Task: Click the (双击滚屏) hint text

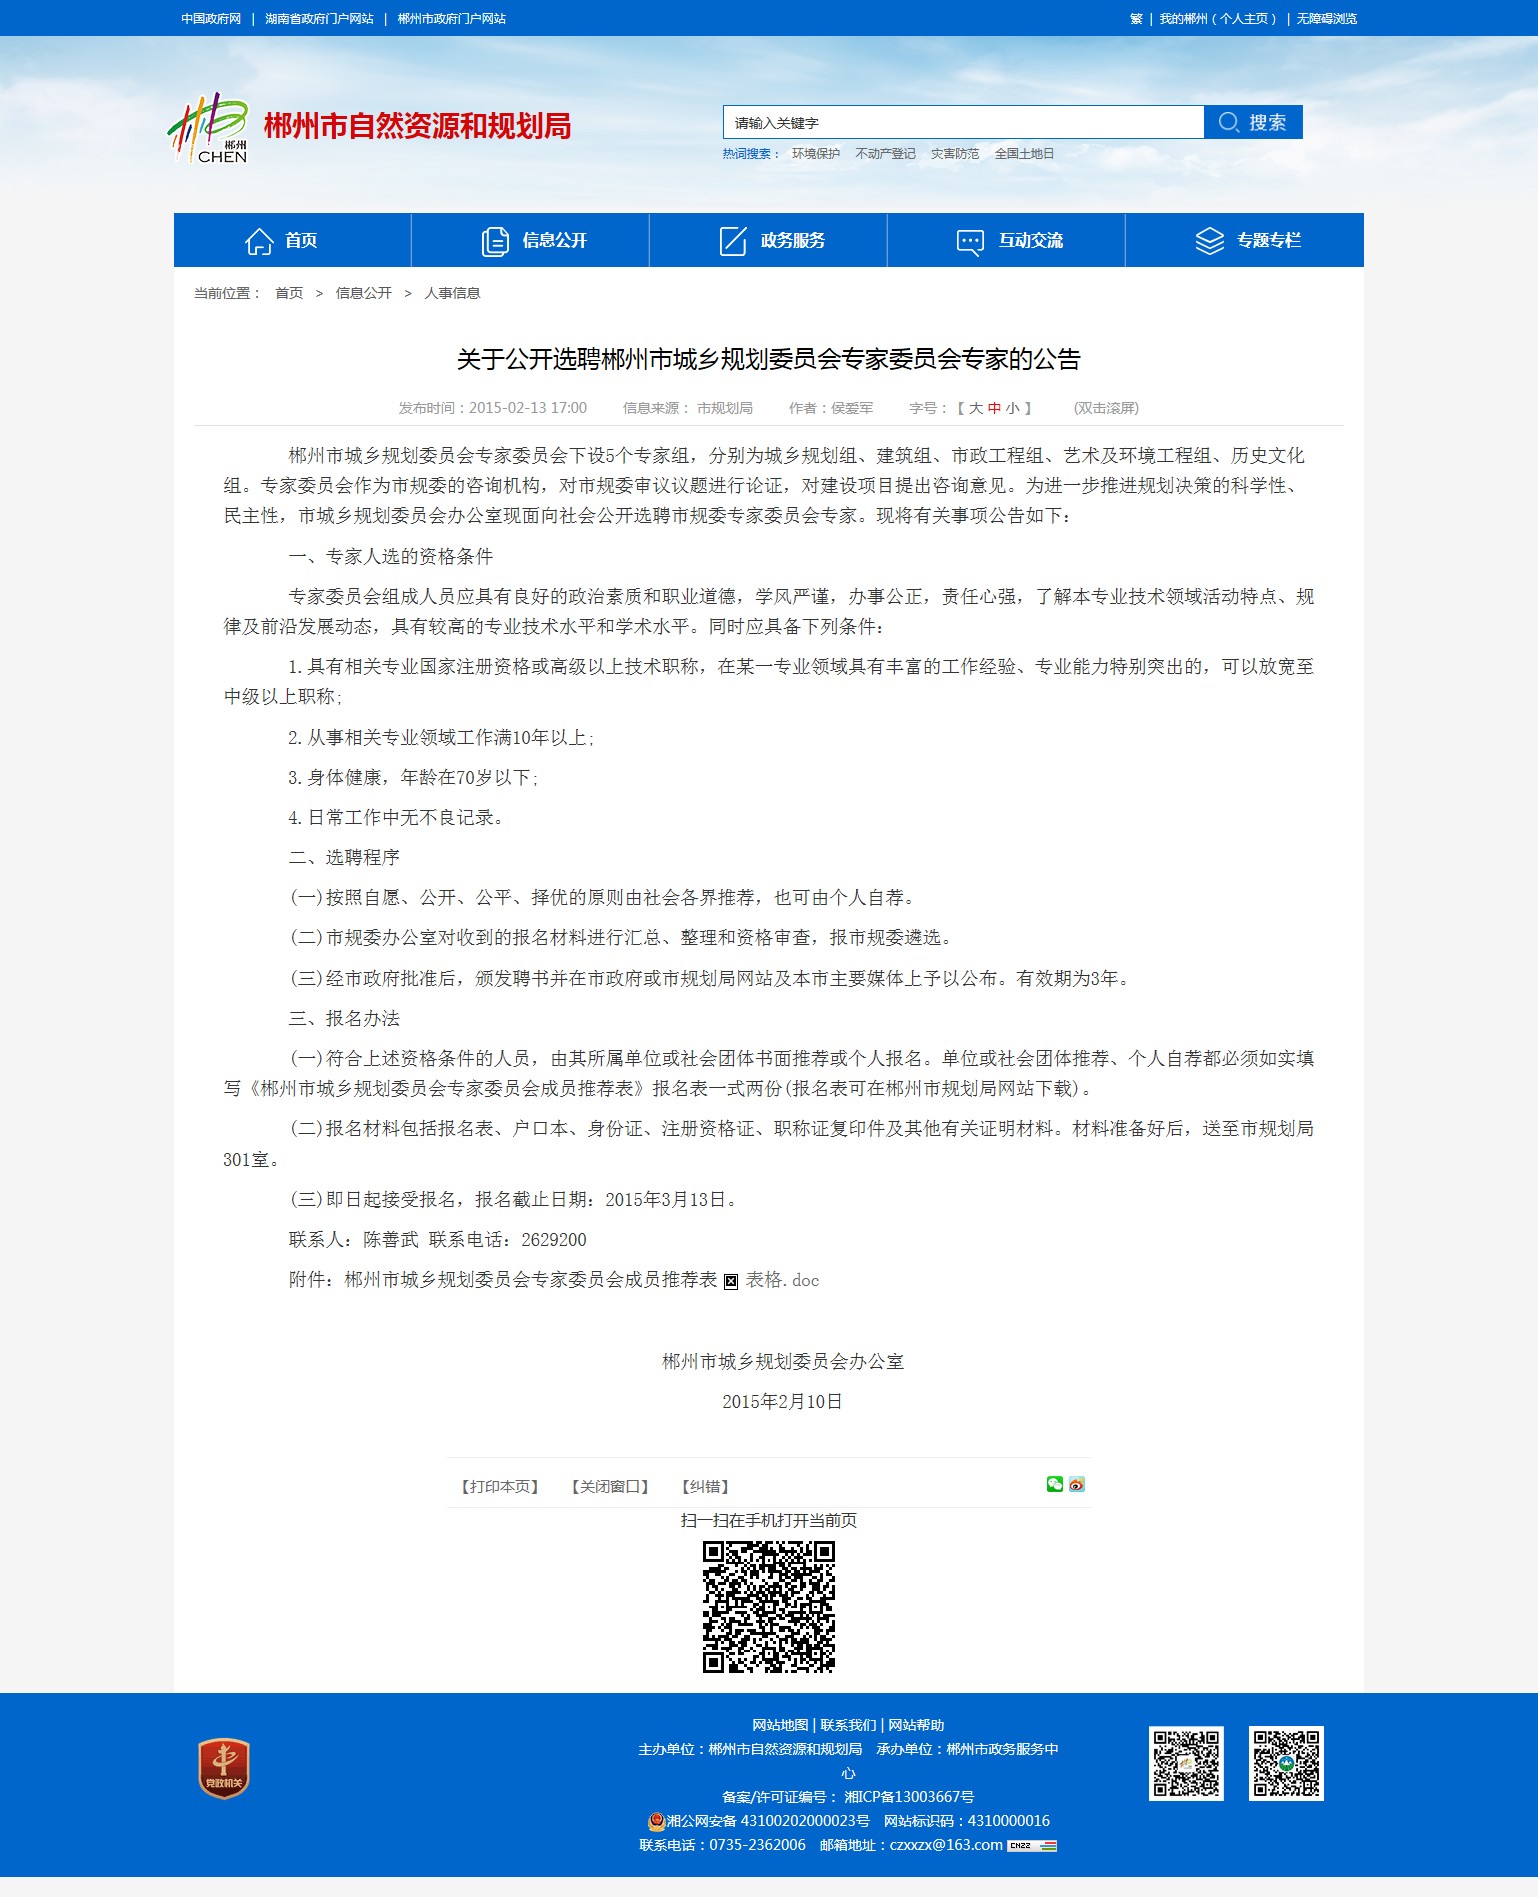Action: pos(1106,408)
